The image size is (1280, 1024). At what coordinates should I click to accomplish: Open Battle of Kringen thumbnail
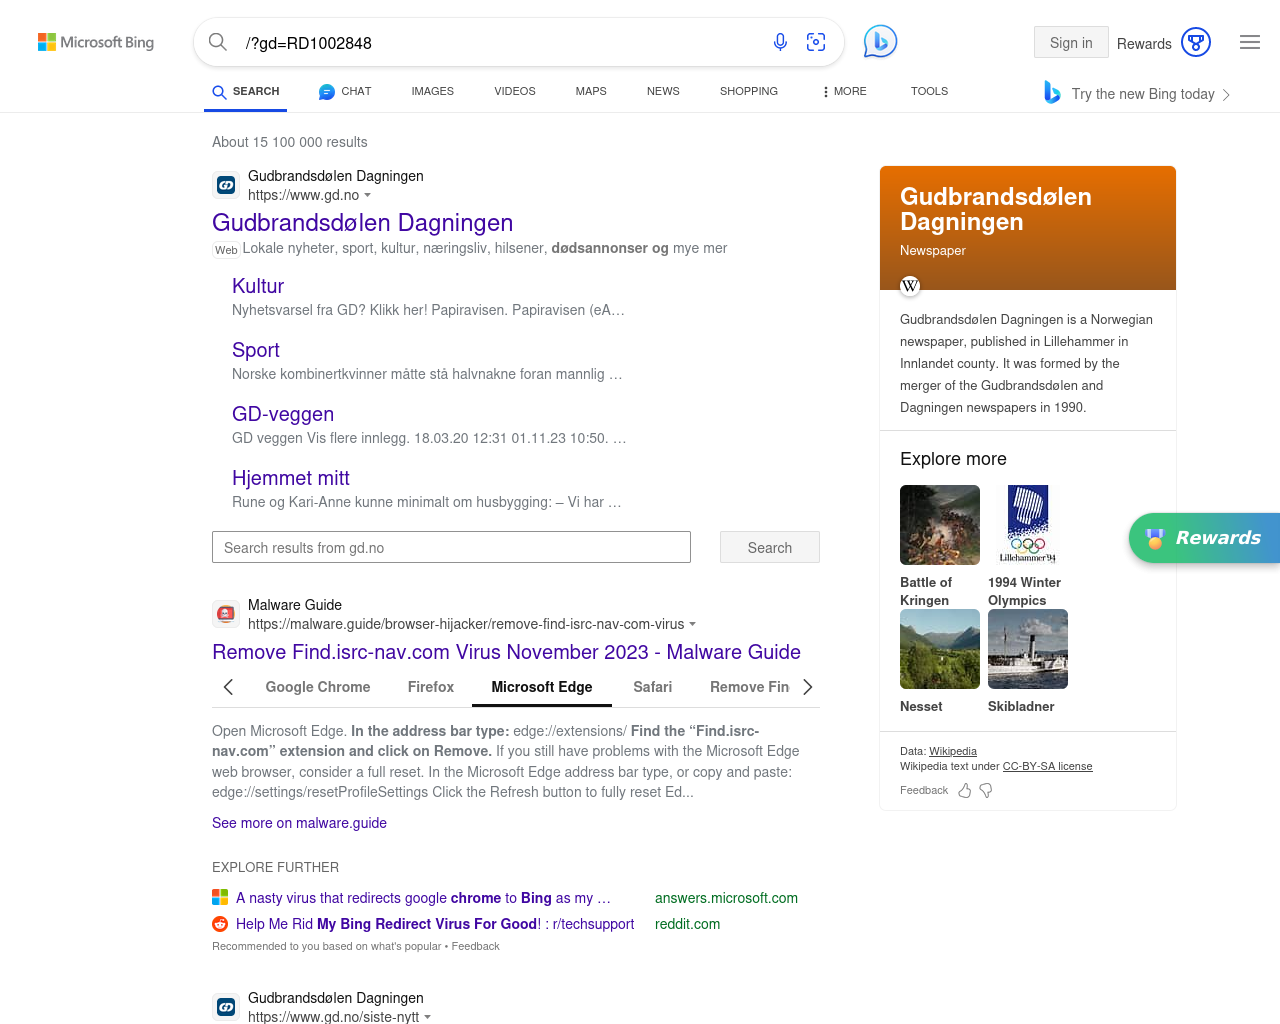940,525
